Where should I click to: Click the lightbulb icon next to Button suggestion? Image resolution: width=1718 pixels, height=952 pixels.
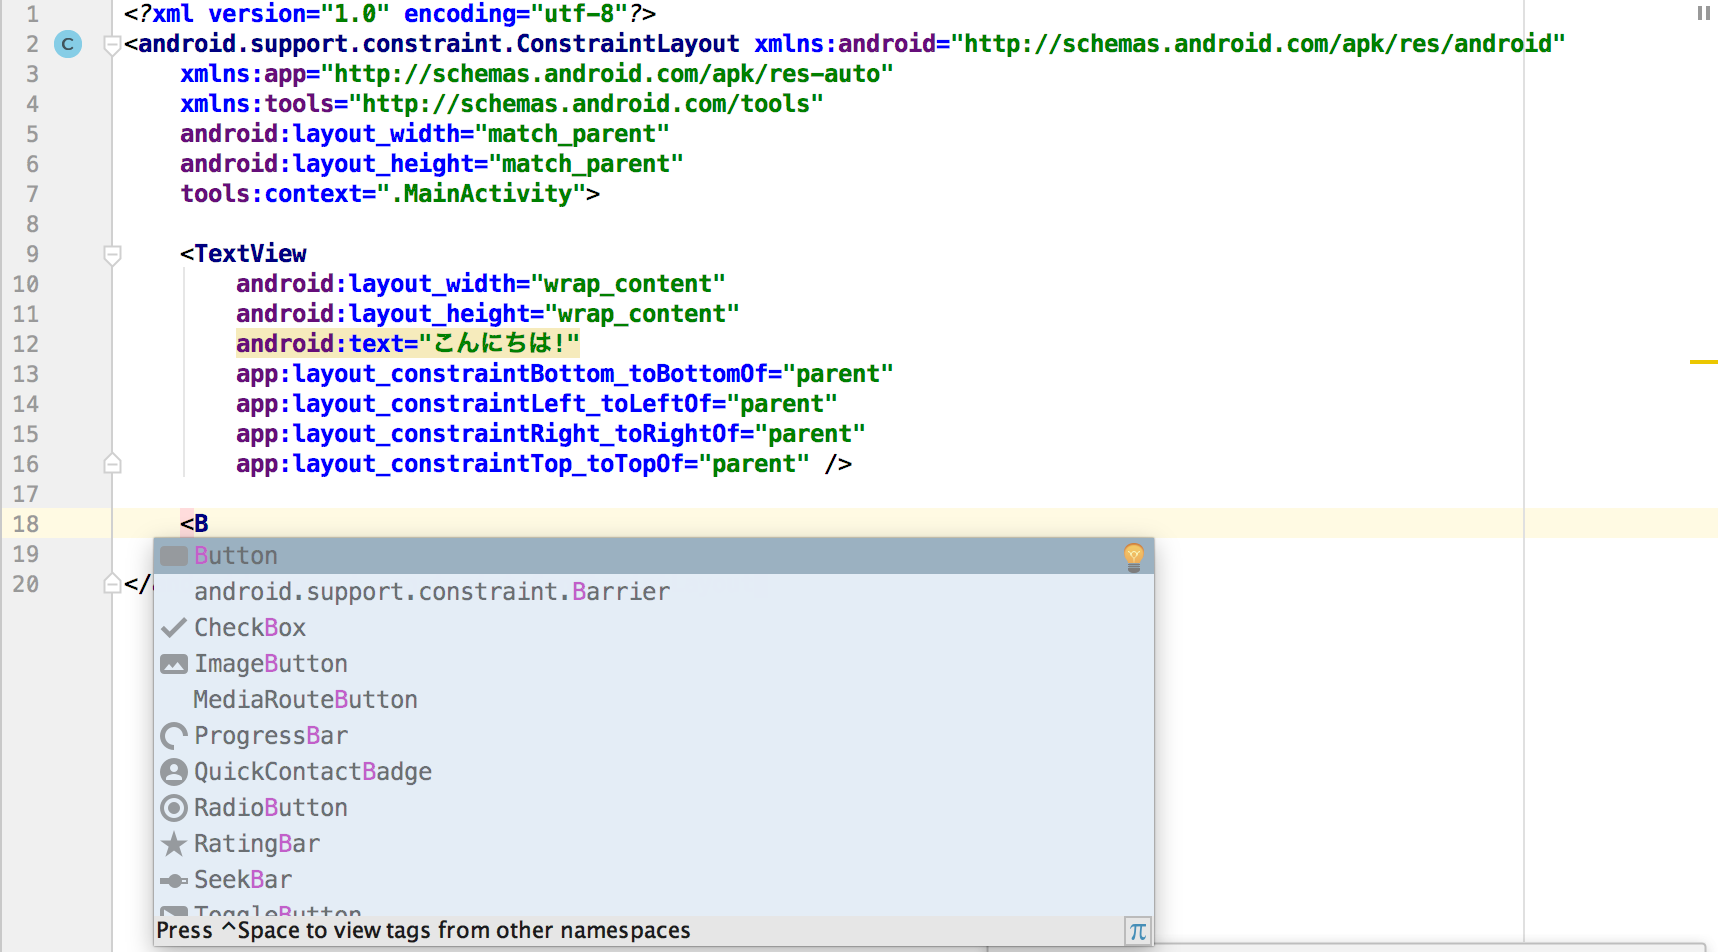pyautogui.click(x=1134, y=556)
